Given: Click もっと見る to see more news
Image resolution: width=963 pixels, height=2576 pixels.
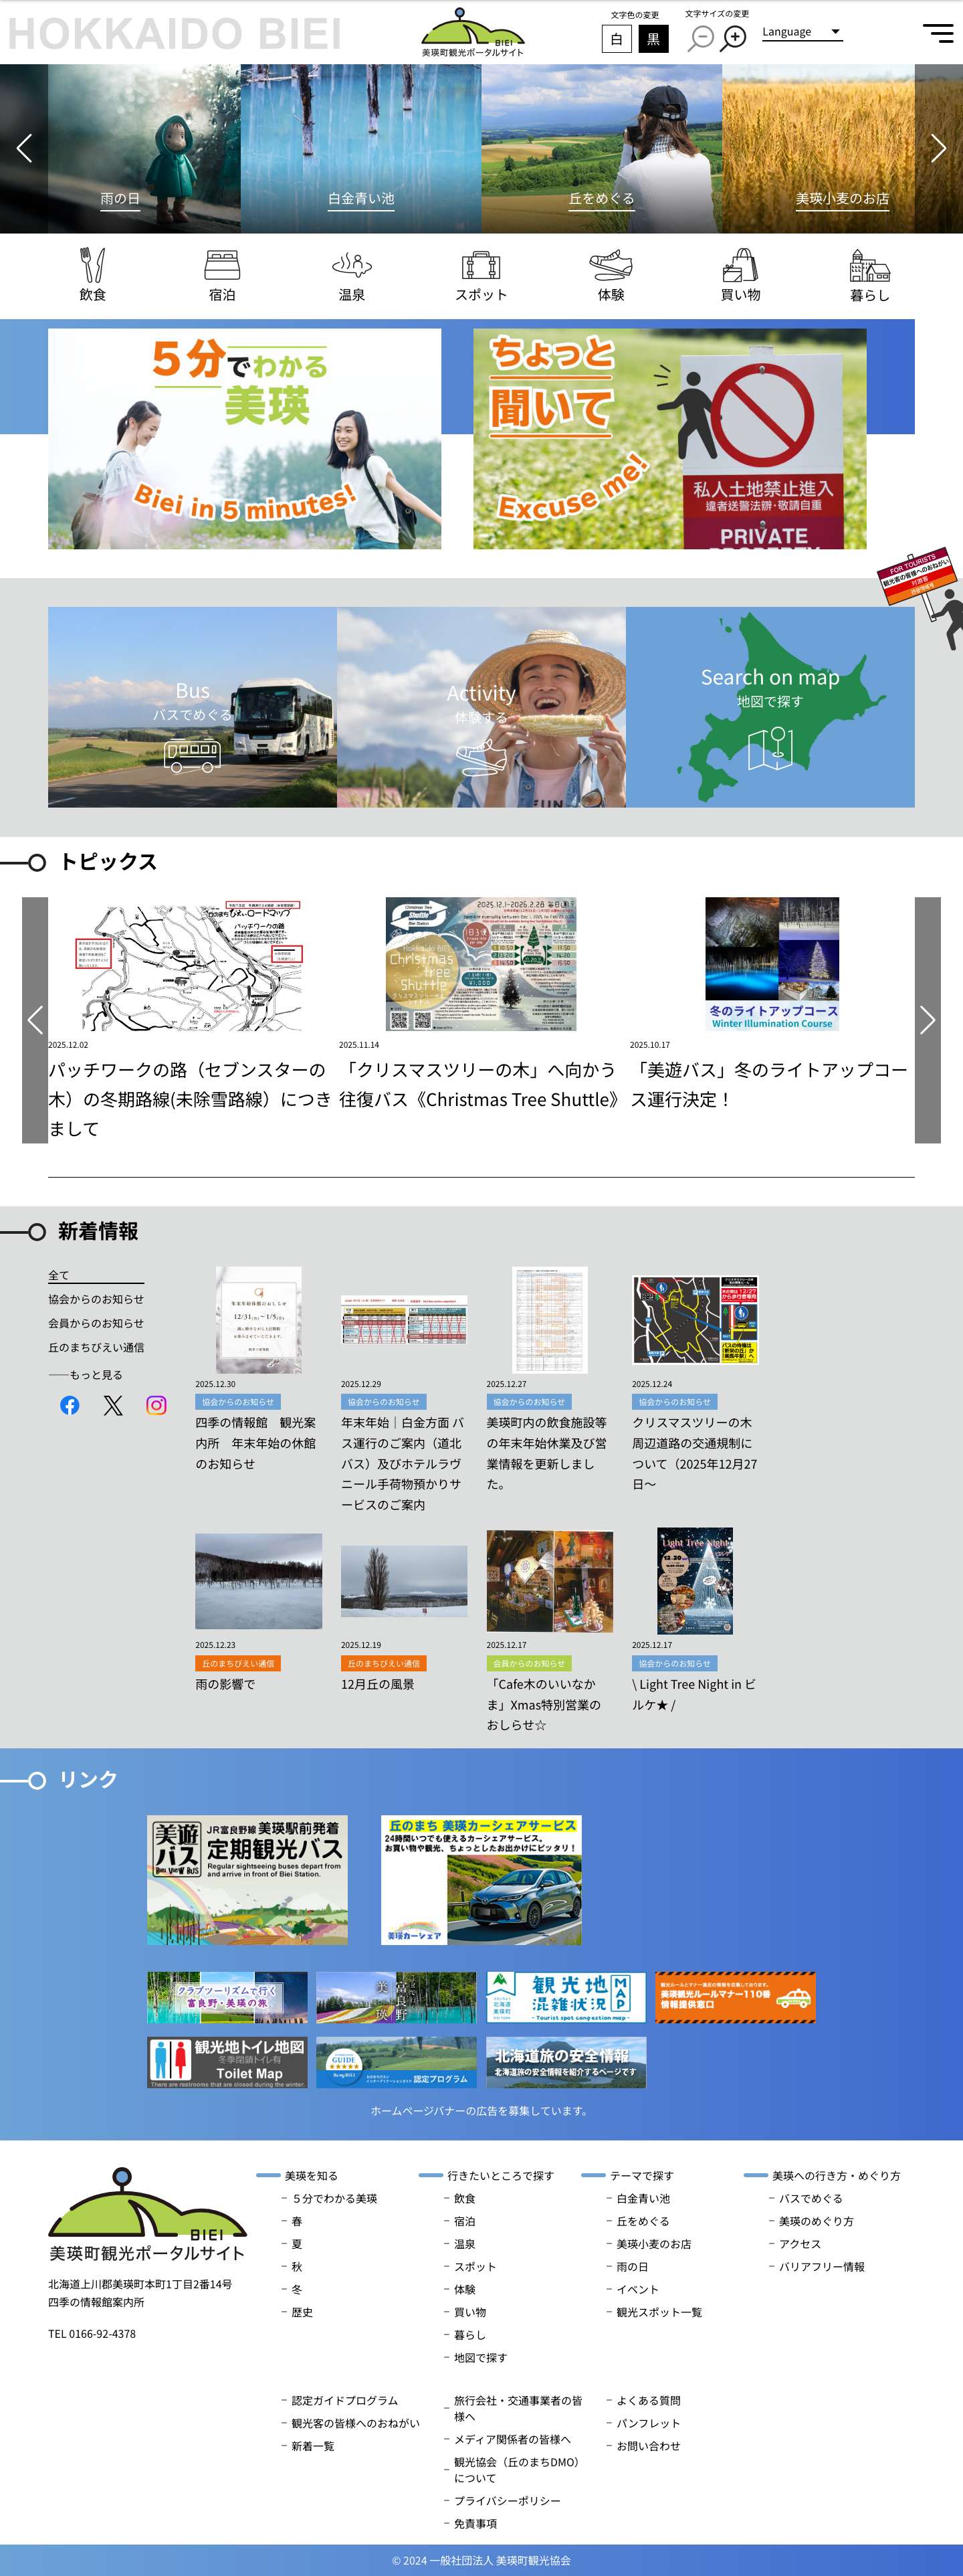Looking at the screenshot, I should (86, 1375).
